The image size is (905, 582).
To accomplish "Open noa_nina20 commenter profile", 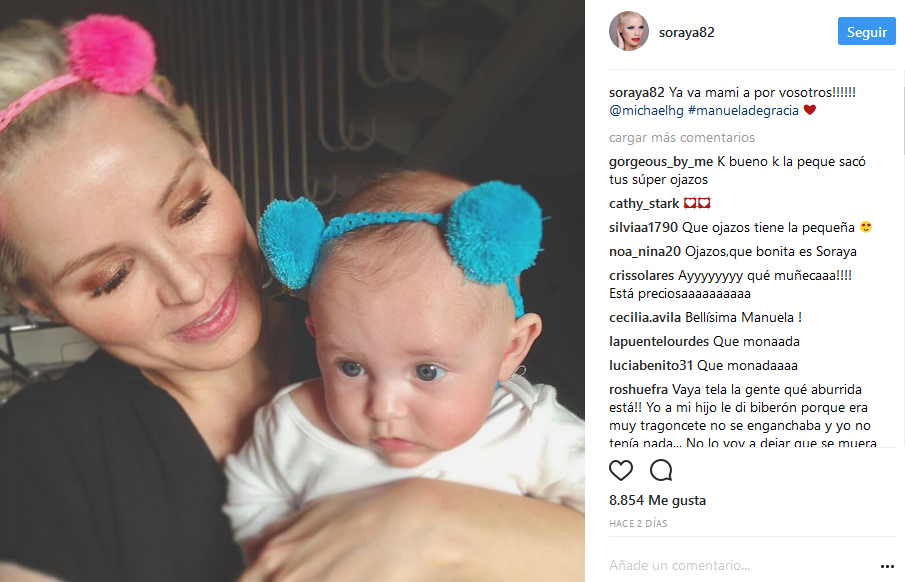I will coord(645,252).
